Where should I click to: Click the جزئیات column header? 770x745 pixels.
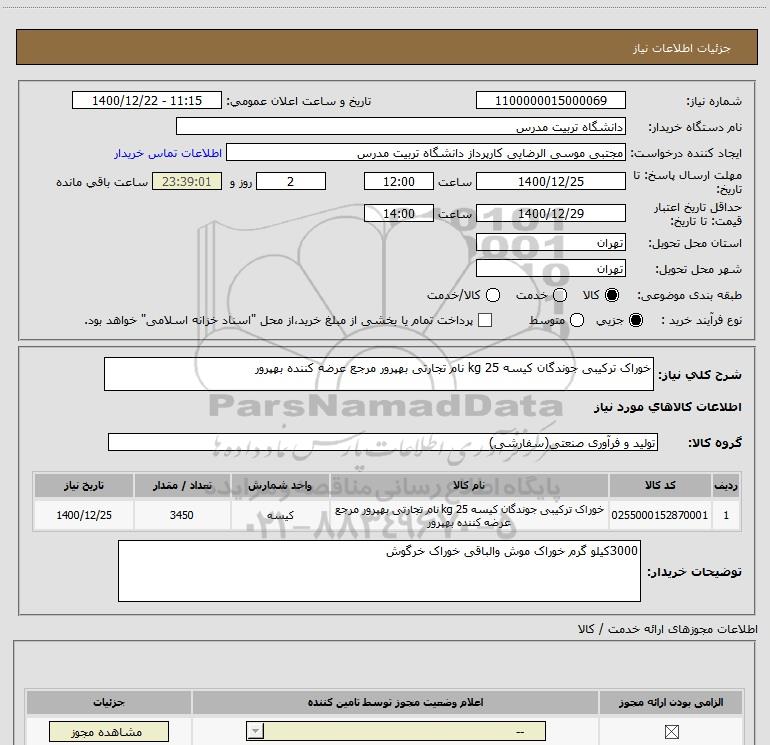click(x=109, y=702)
